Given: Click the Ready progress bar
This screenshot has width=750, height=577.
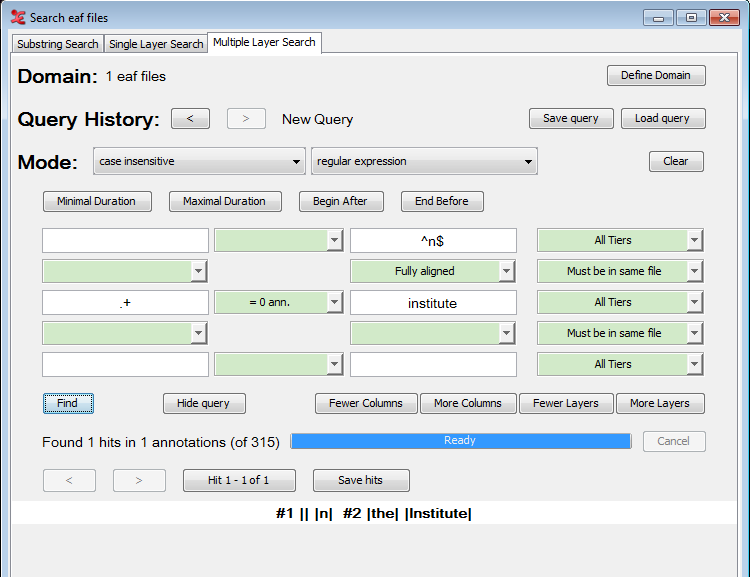Looking at the screenshot, I should 460,441.
